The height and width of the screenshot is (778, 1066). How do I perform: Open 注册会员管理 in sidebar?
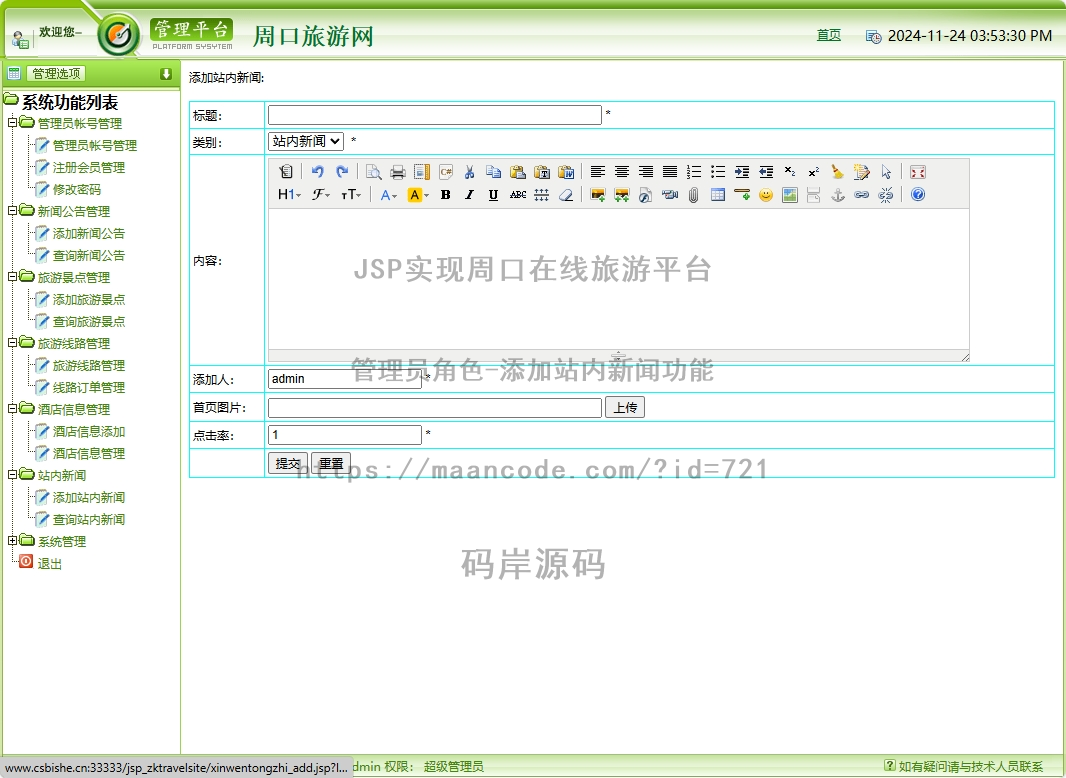pos(89,167)
